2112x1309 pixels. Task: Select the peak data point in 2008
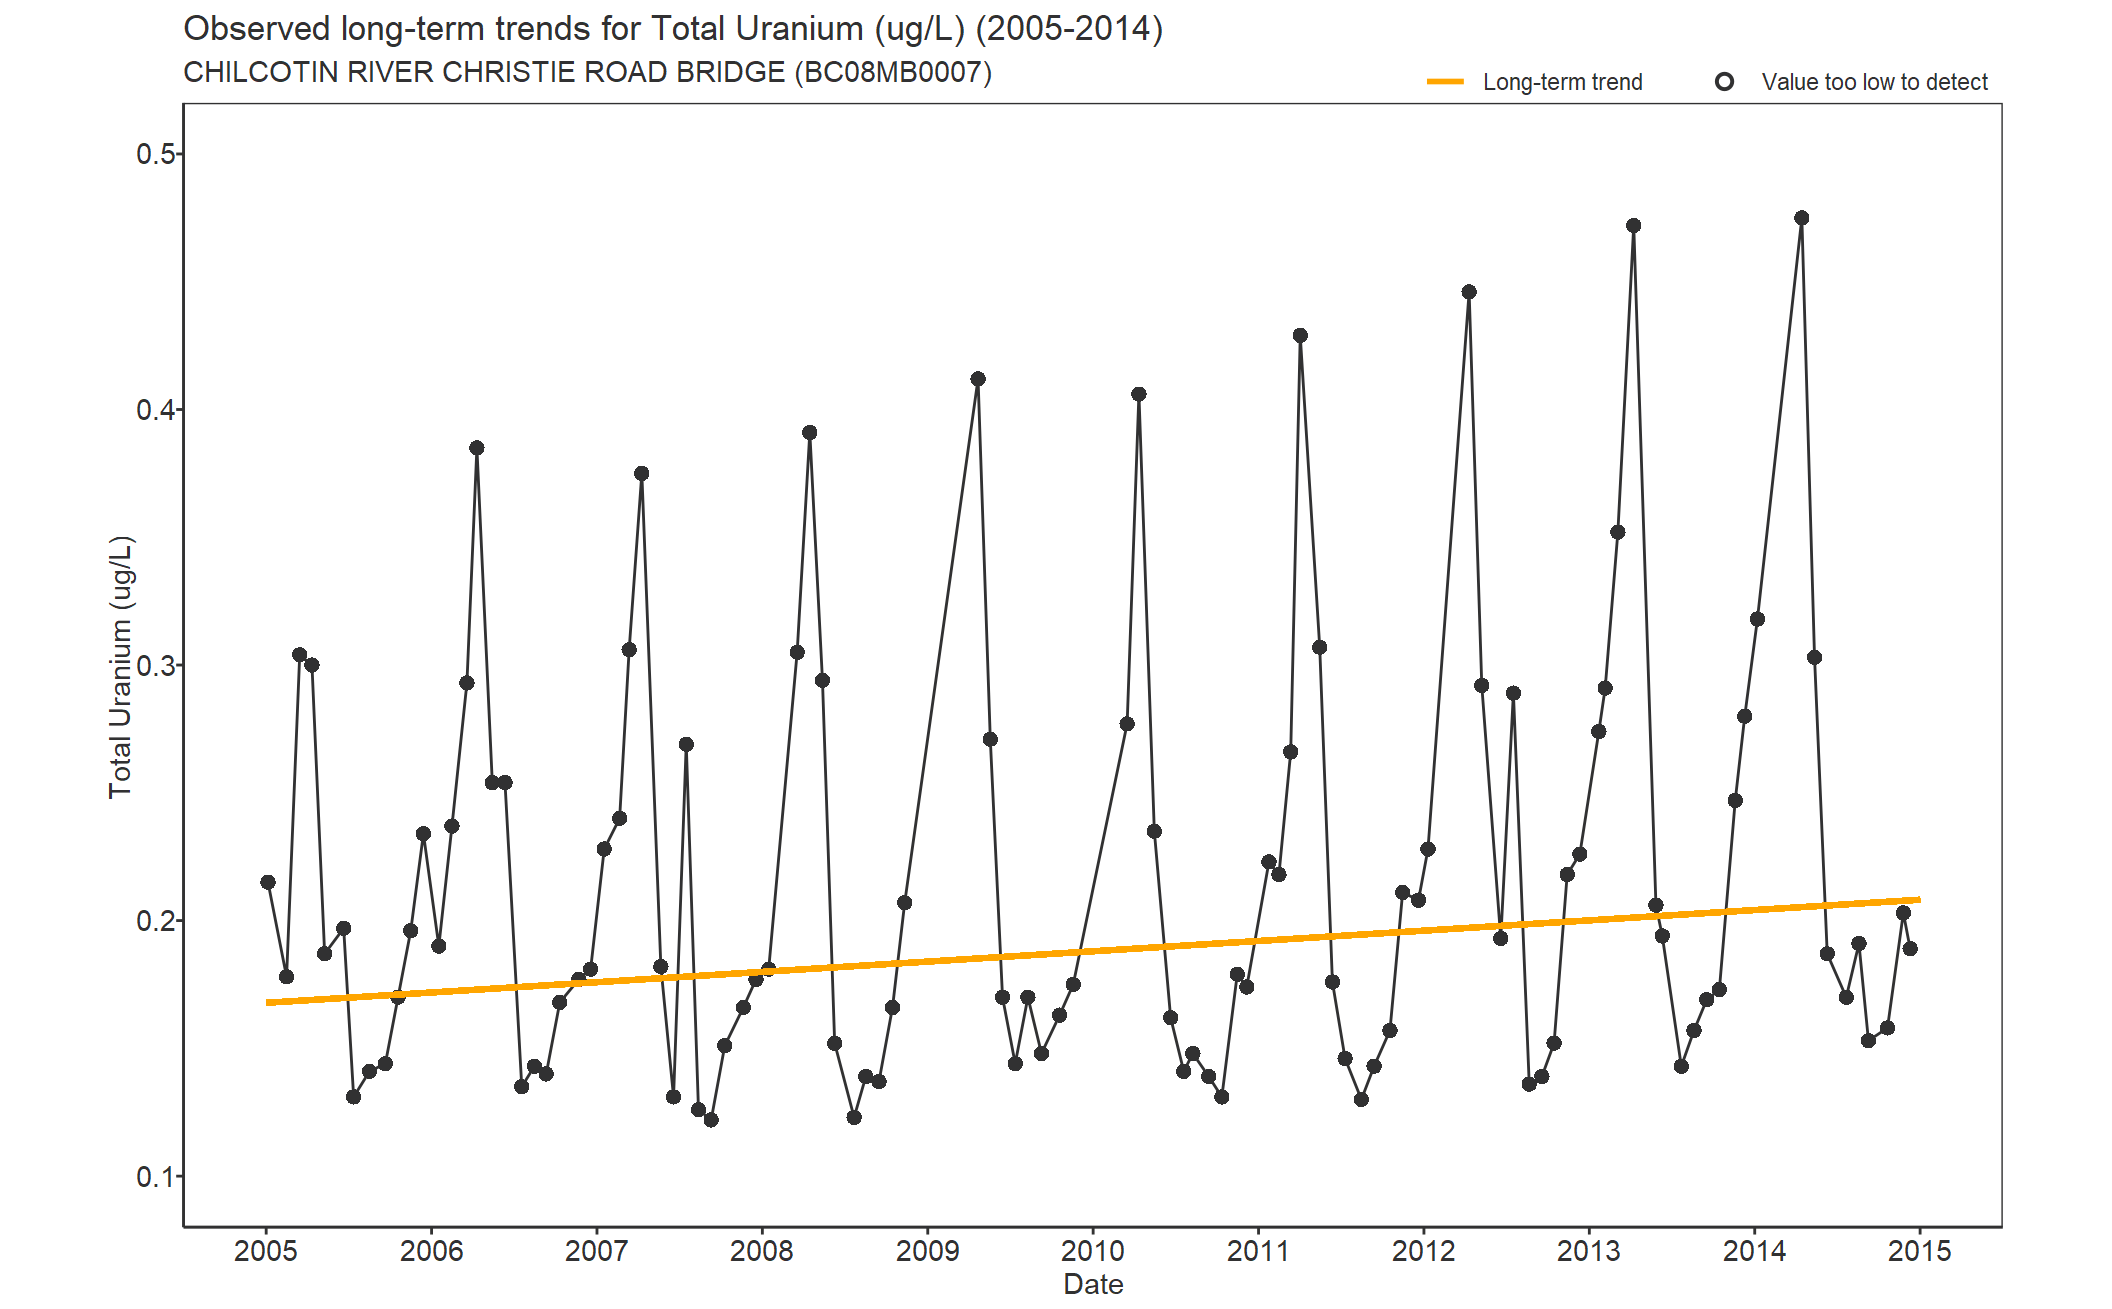(810, 433)
